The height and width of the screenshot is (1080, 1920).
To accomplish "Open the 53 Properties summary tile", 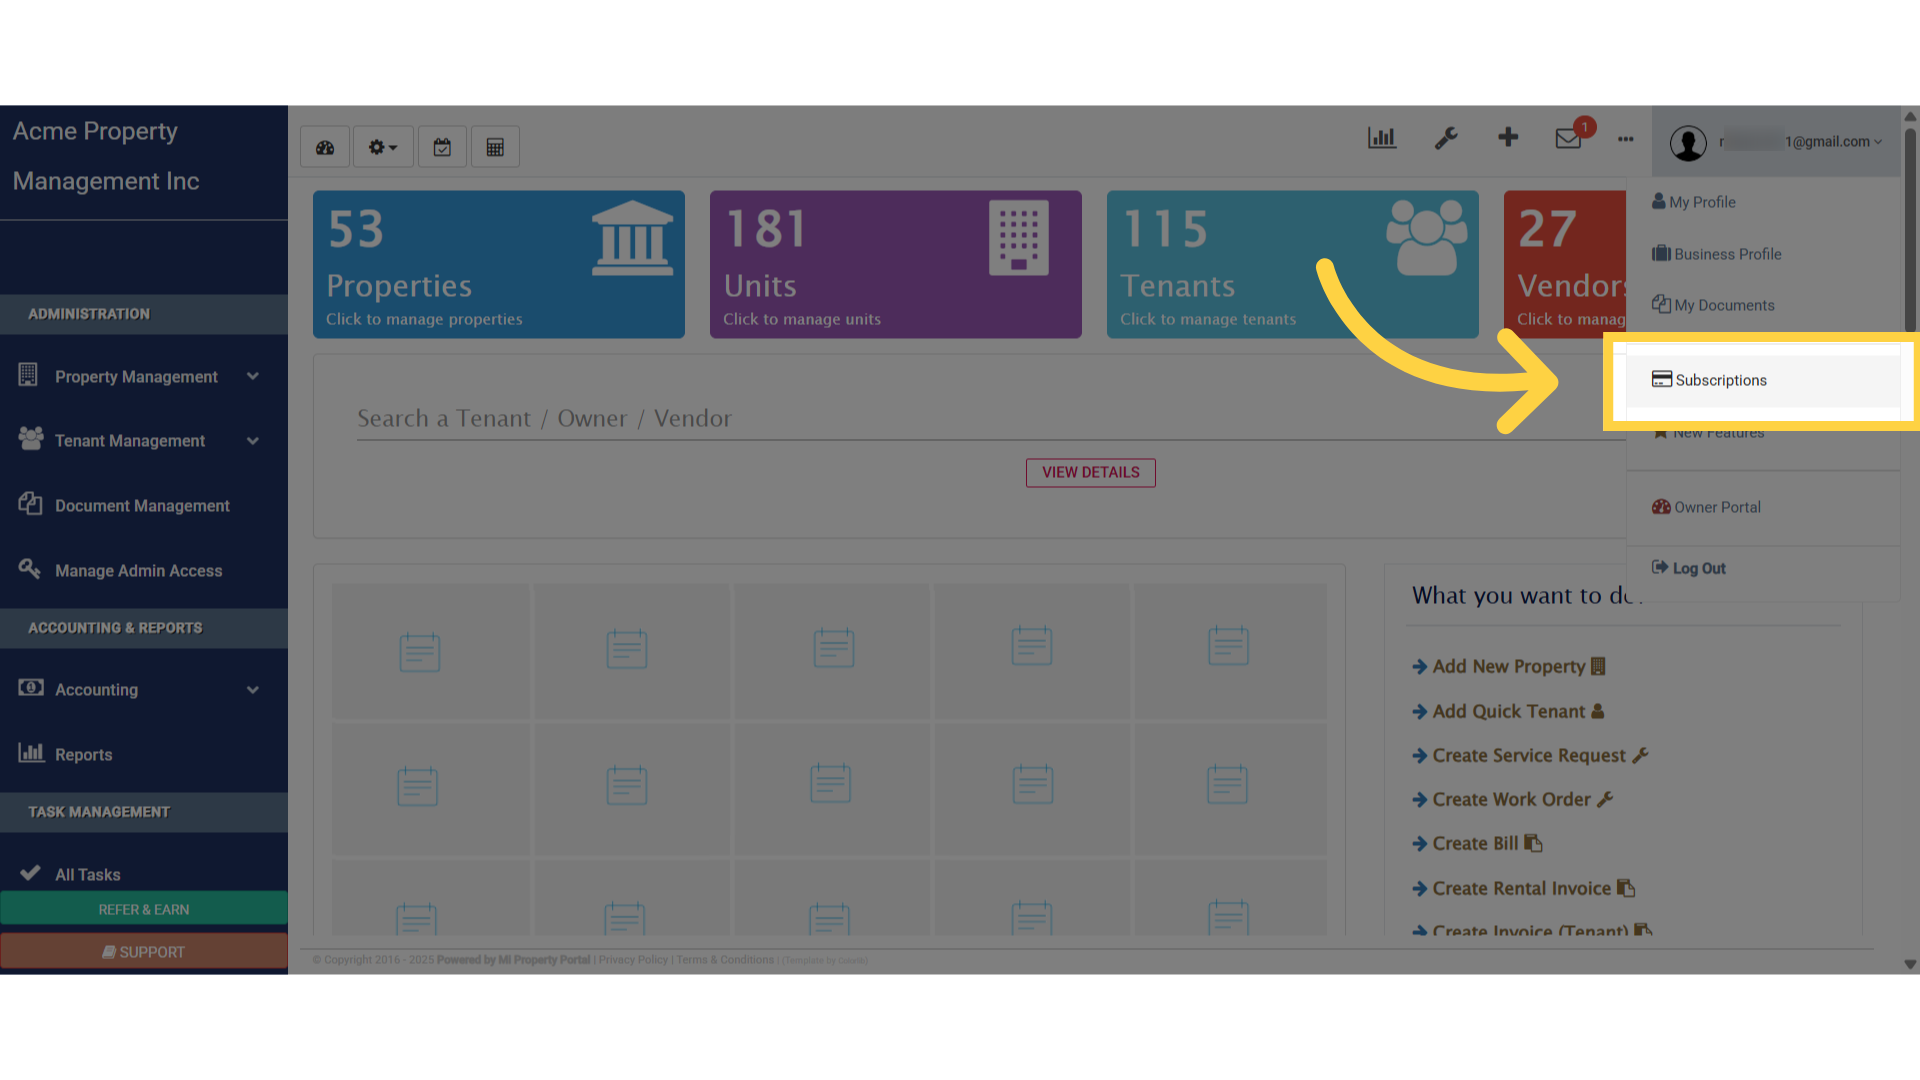I will (498, 264).
